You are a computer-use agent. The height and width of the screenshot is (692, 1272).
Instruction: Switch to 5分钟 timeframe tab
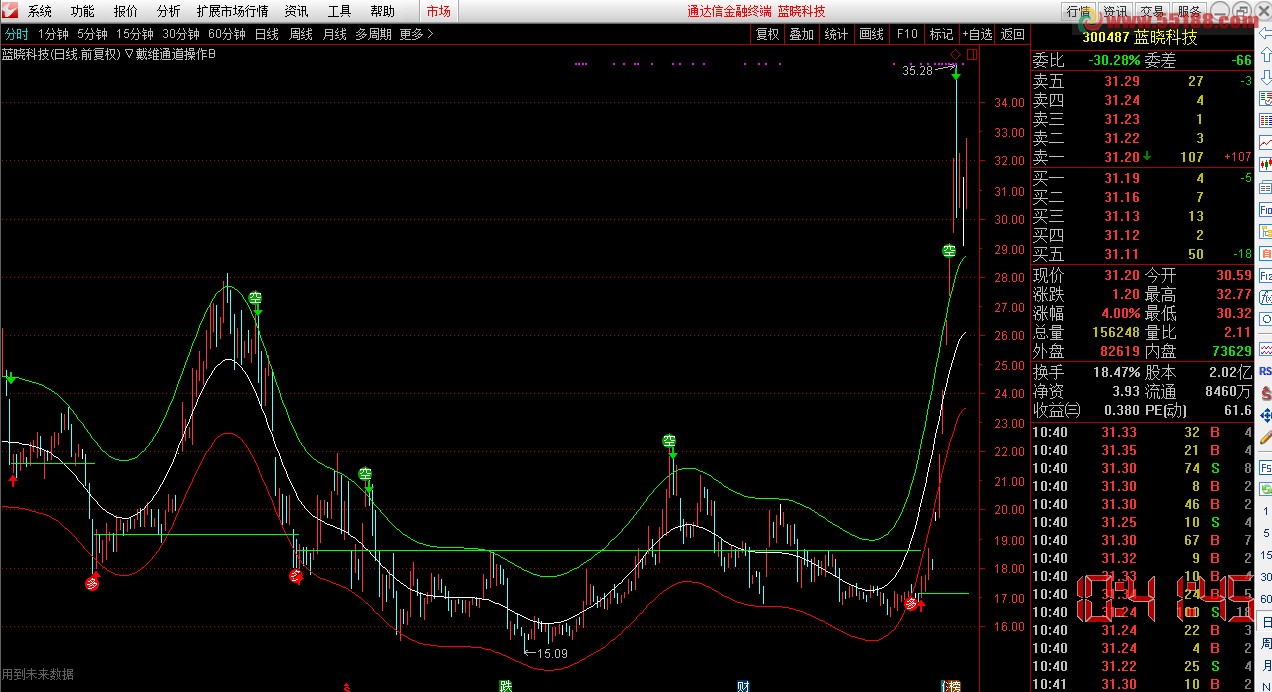point(92,34)
